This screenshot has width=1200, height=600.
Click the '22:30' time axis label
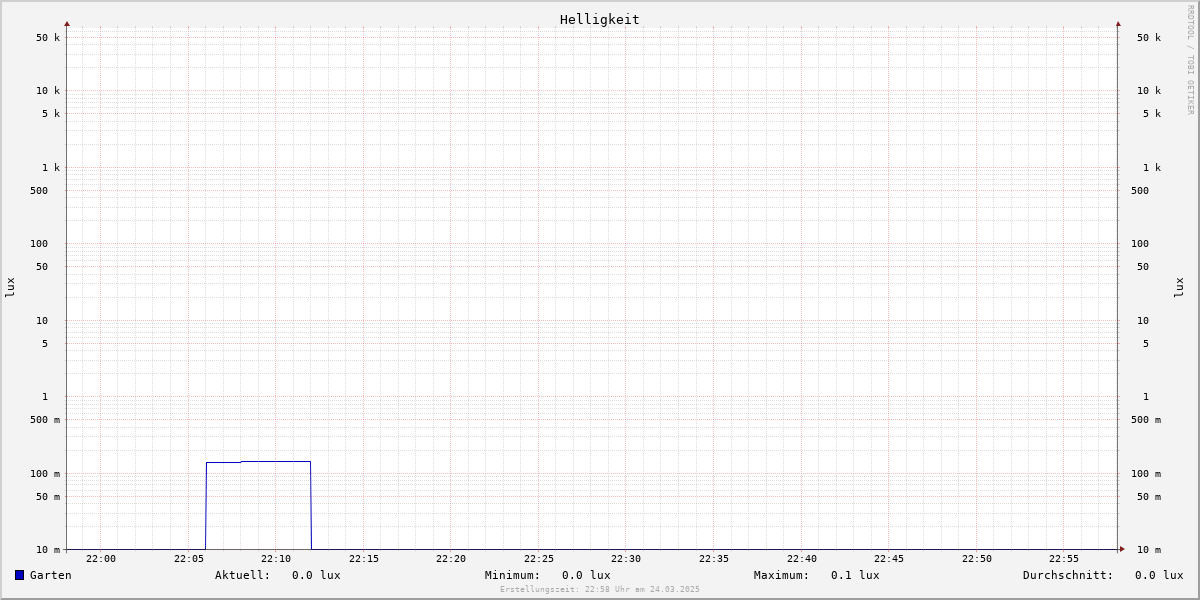coord(626,559)
